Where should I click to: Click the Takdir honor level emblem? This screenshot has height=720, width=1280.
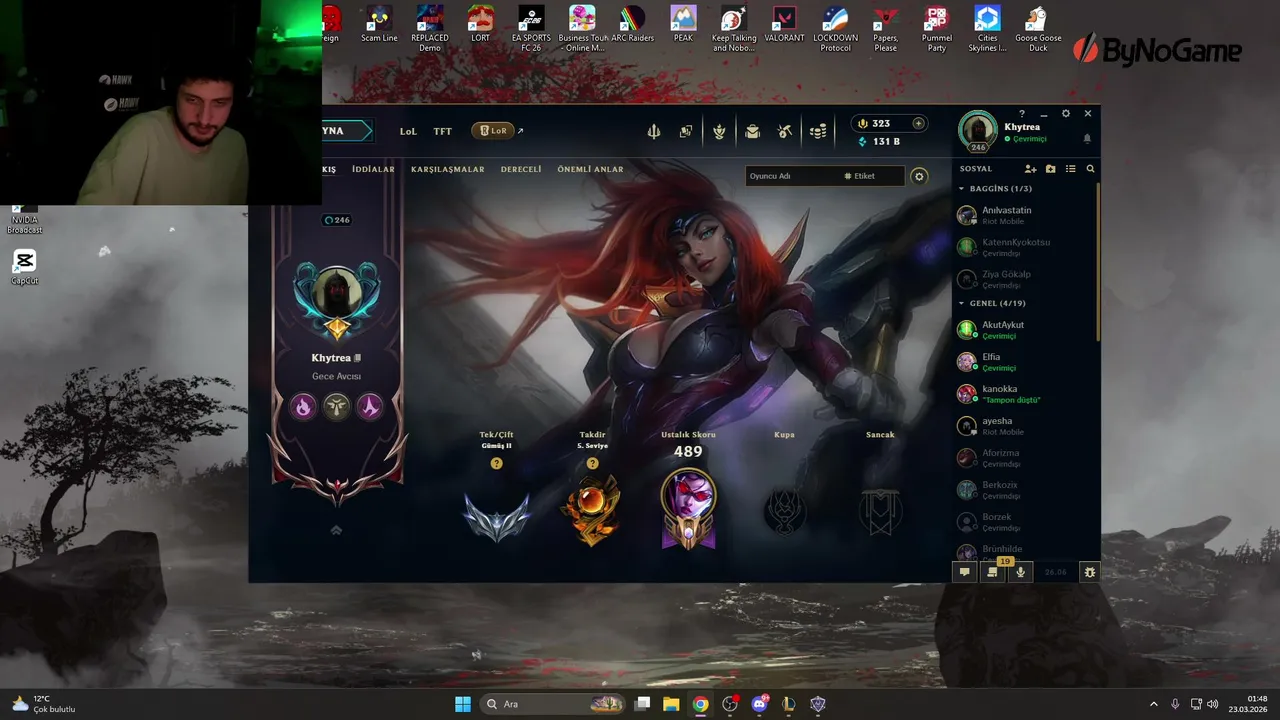click(593, 511)
